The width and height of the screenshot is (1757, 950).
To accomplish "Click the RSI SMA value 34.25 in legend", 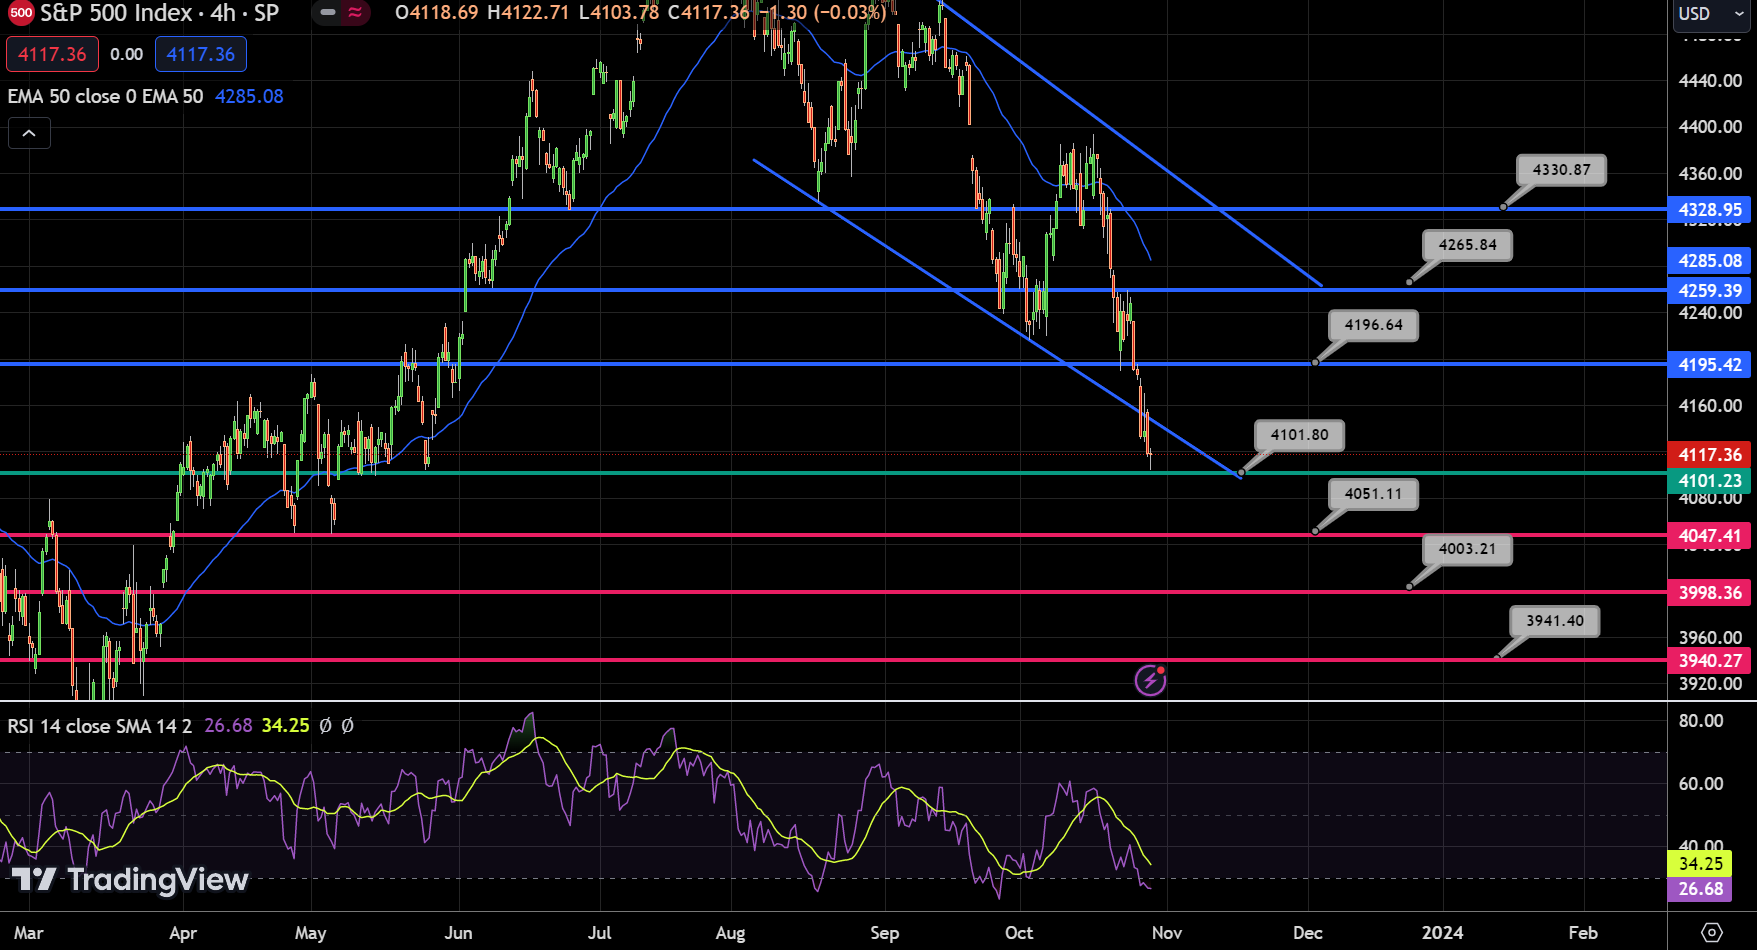I will tap(285, 726).
